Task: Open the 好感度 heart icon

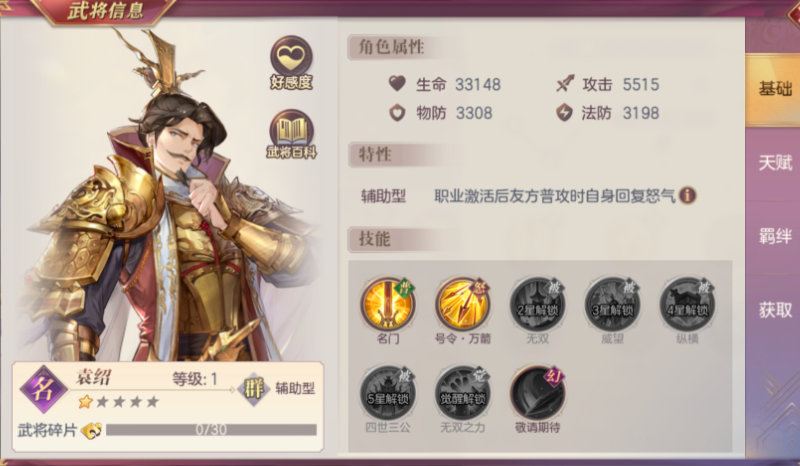Action: click(291, 63)
